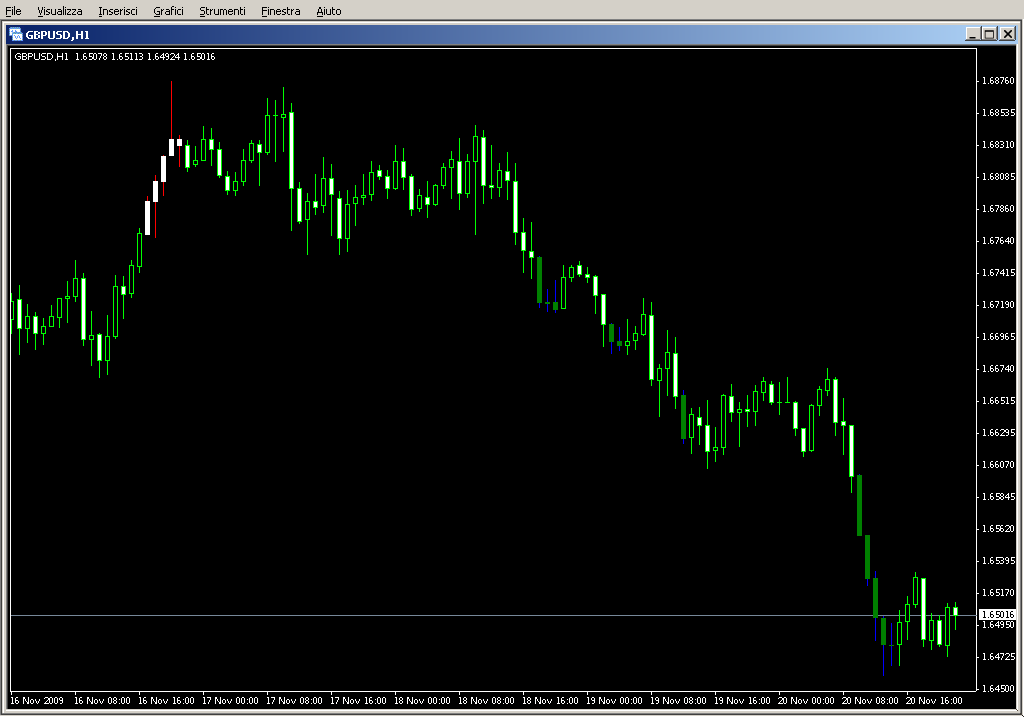Open the Grafici menu
The width and height of the screenshot is (1024, 717).
coord(168,11)
